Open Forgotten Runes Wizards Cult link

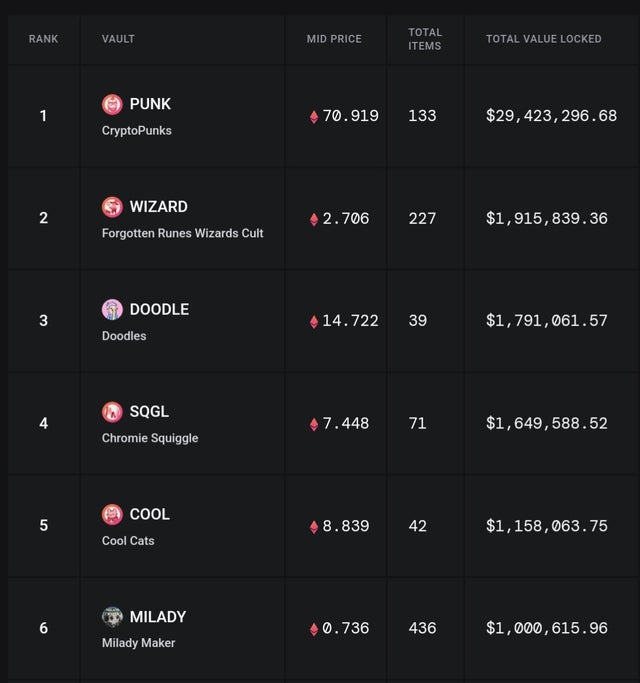(183, 233)
